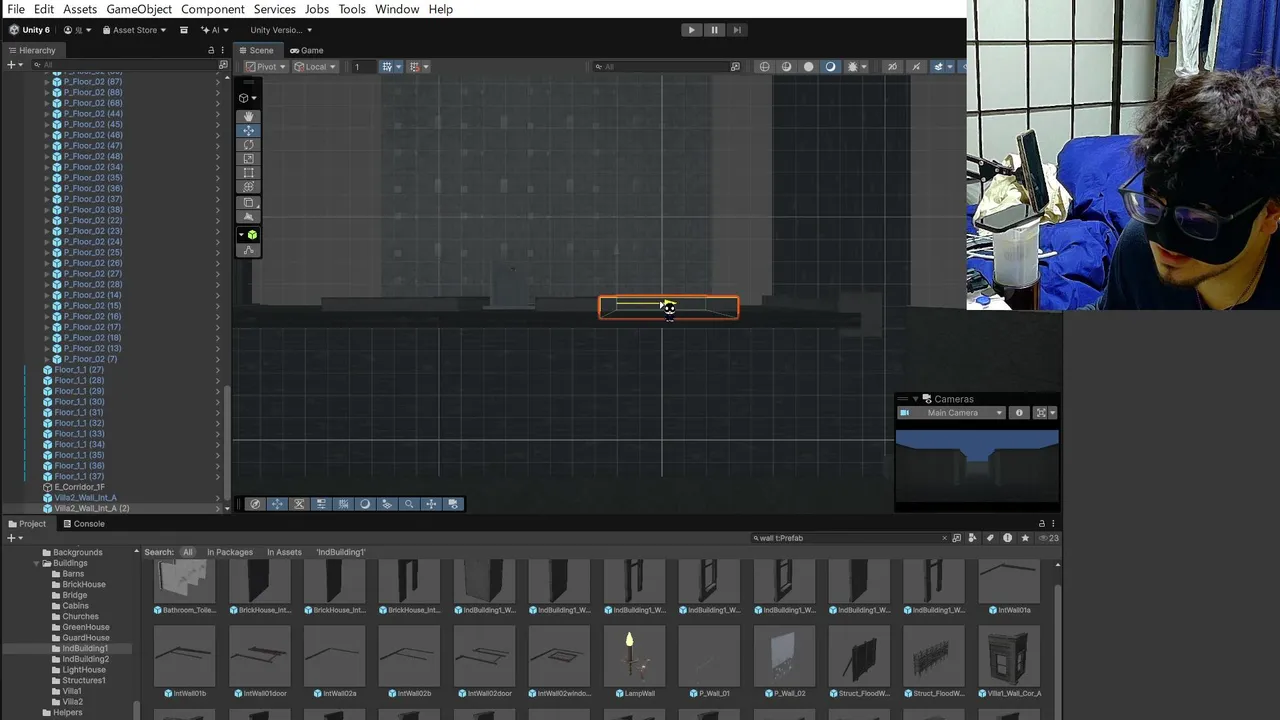Select the Rect tool
The width and height of the screenshot is (1280, 720).
point(249,173)
